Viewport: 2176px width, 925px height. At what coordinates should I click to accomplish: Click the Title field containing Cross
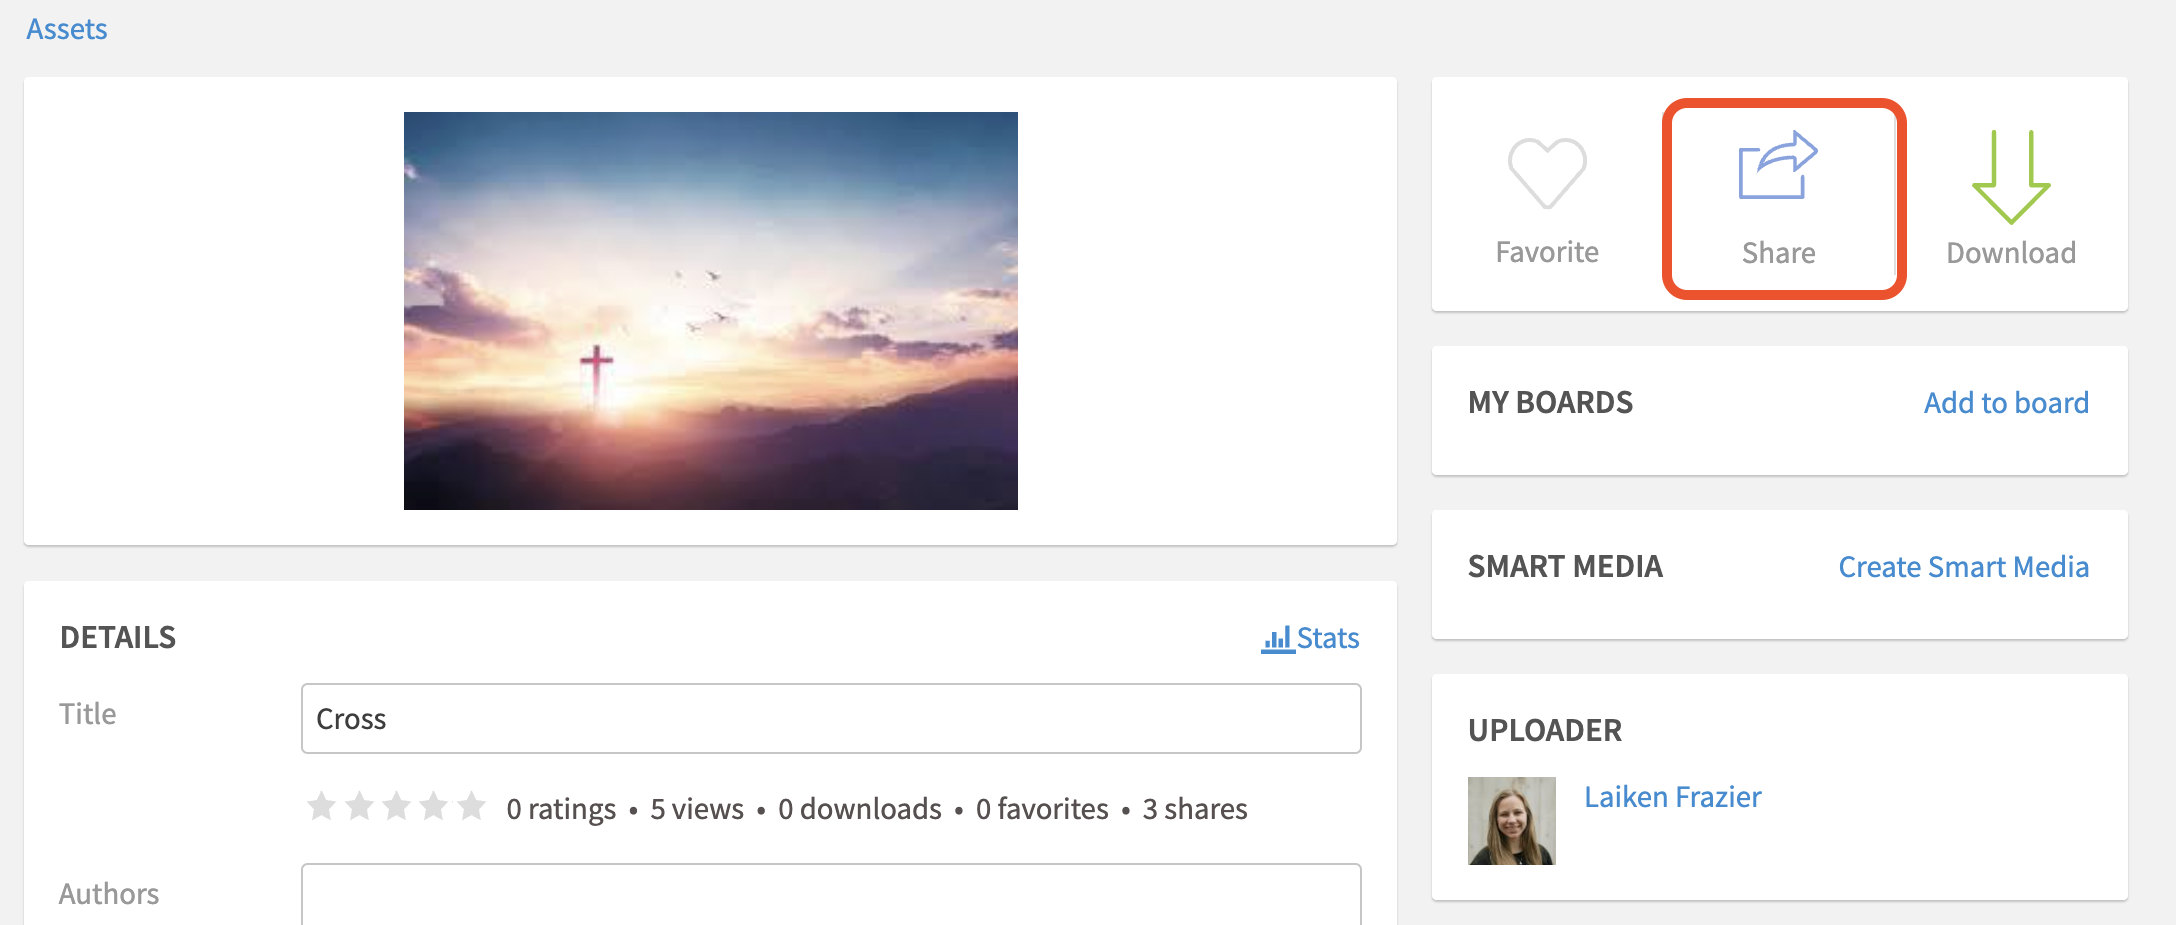pos(831,719)
